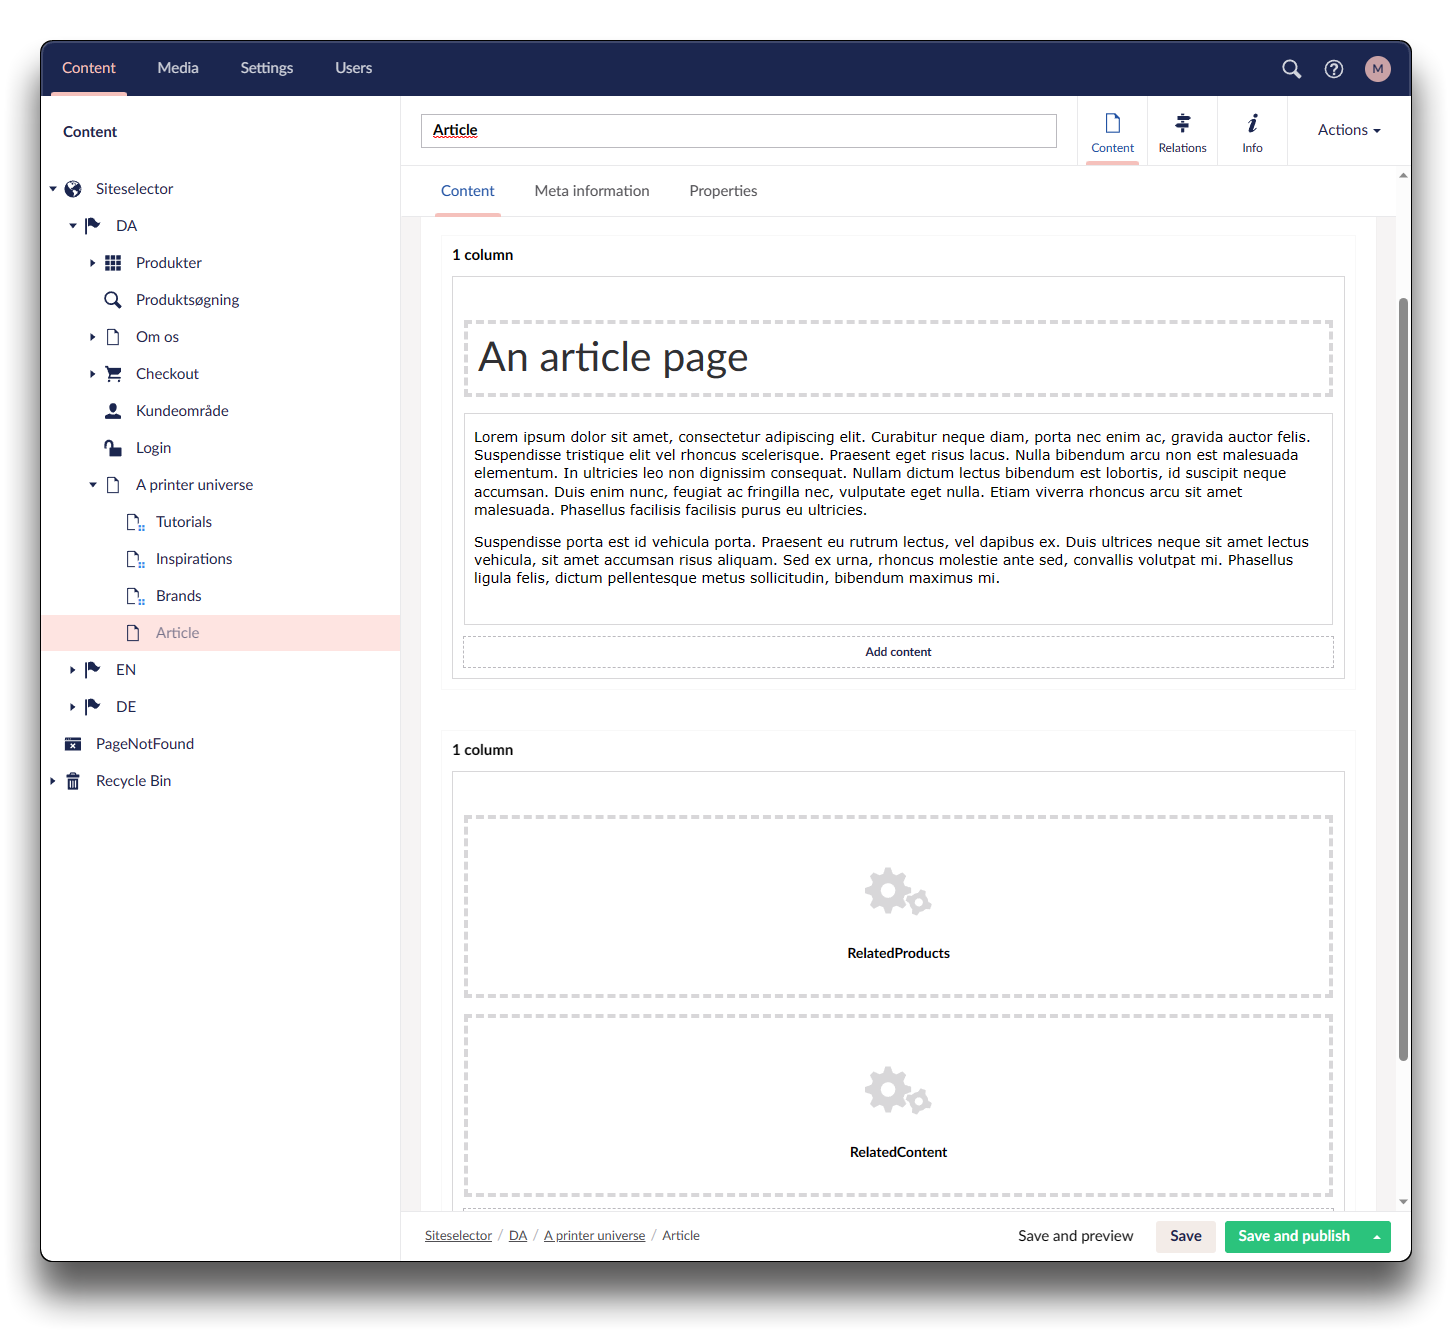Image resolution: width=1452 pixels, height=1334 pixels.
Task: Click the user avatar with letter M
Action: tap(1377, 69)
